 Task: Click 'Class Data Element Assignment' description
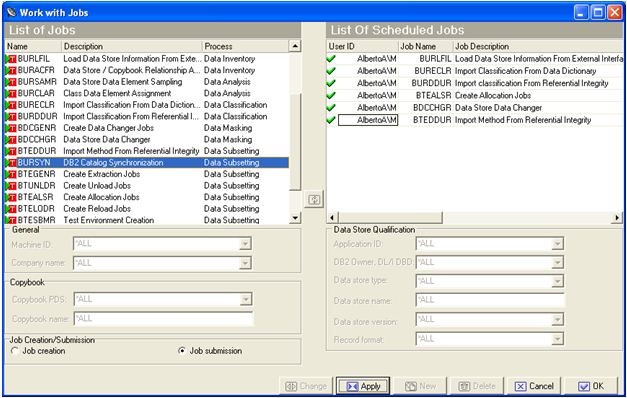(117, 94)
